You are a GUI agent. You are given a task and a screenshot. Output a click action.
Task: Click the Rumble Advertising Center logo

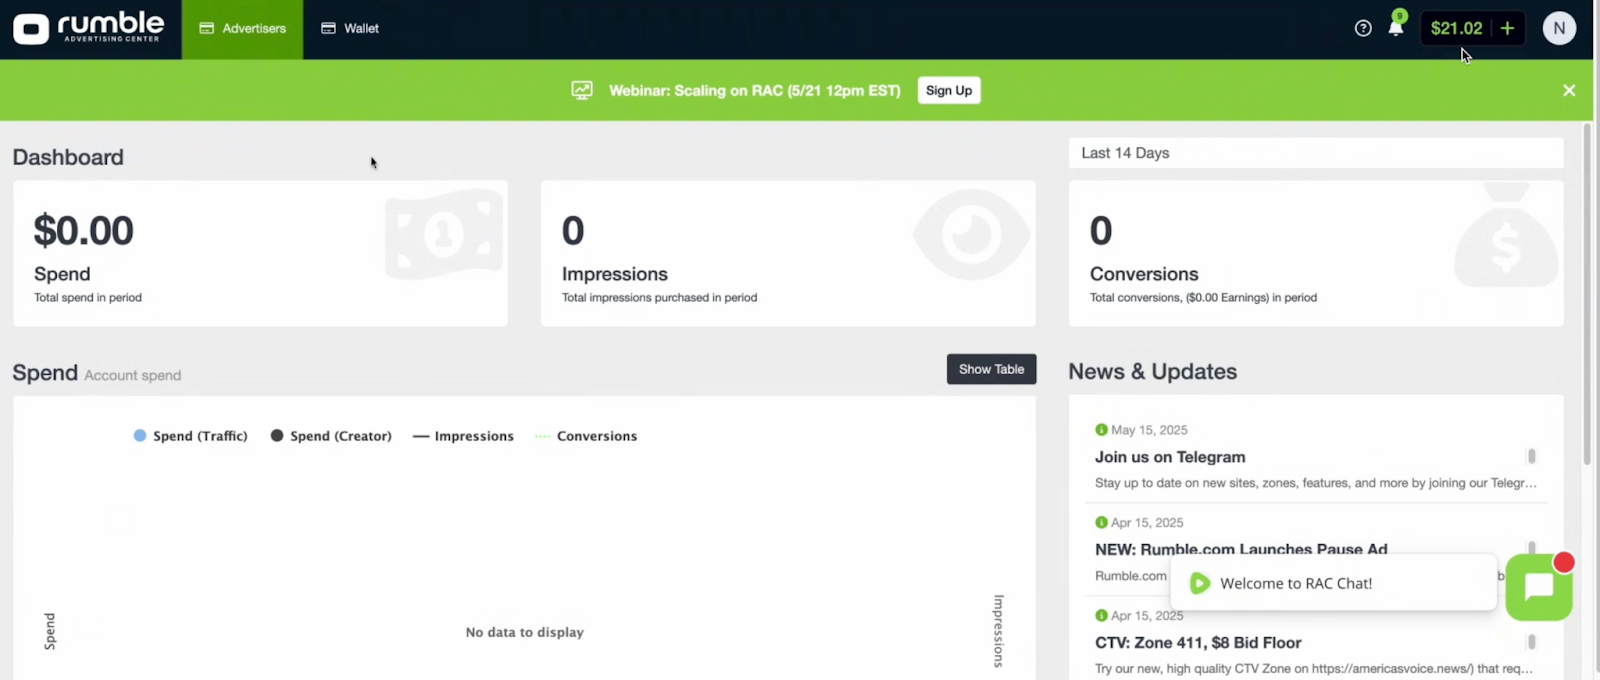tap(89, 28)
